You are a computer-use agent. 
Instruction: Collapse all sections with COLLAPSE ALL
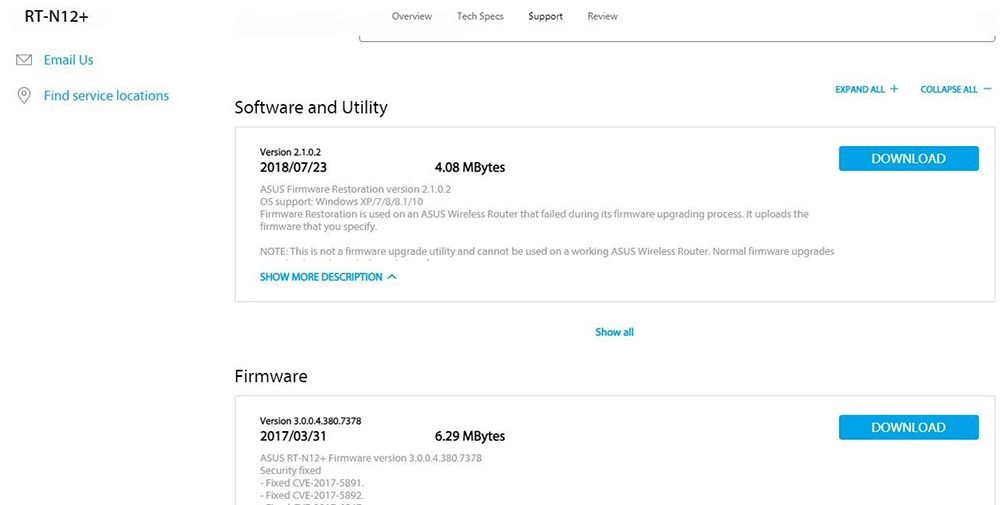956,89
